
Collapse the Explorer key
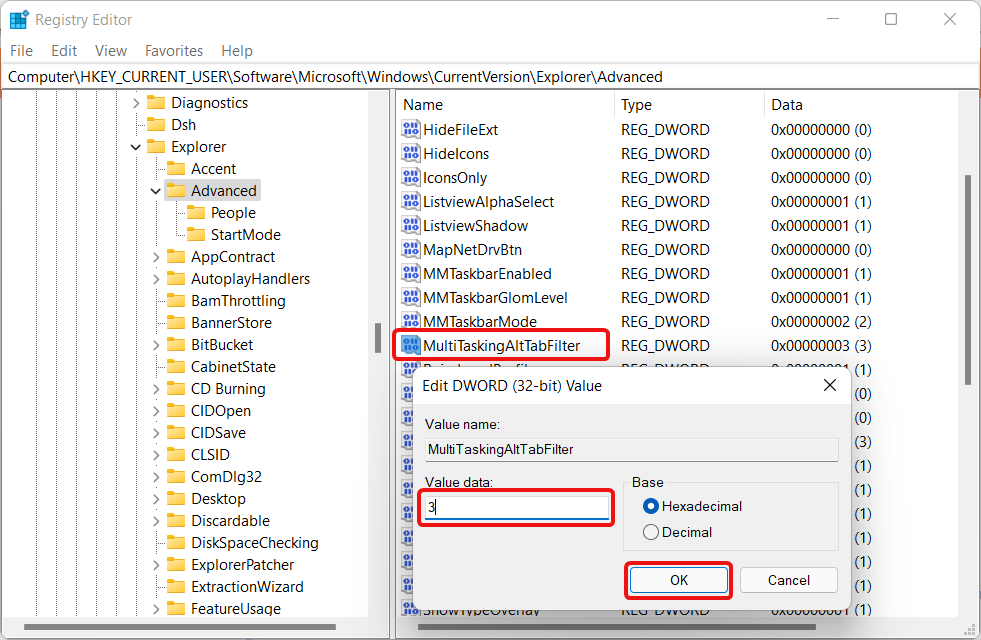[136, 147]
